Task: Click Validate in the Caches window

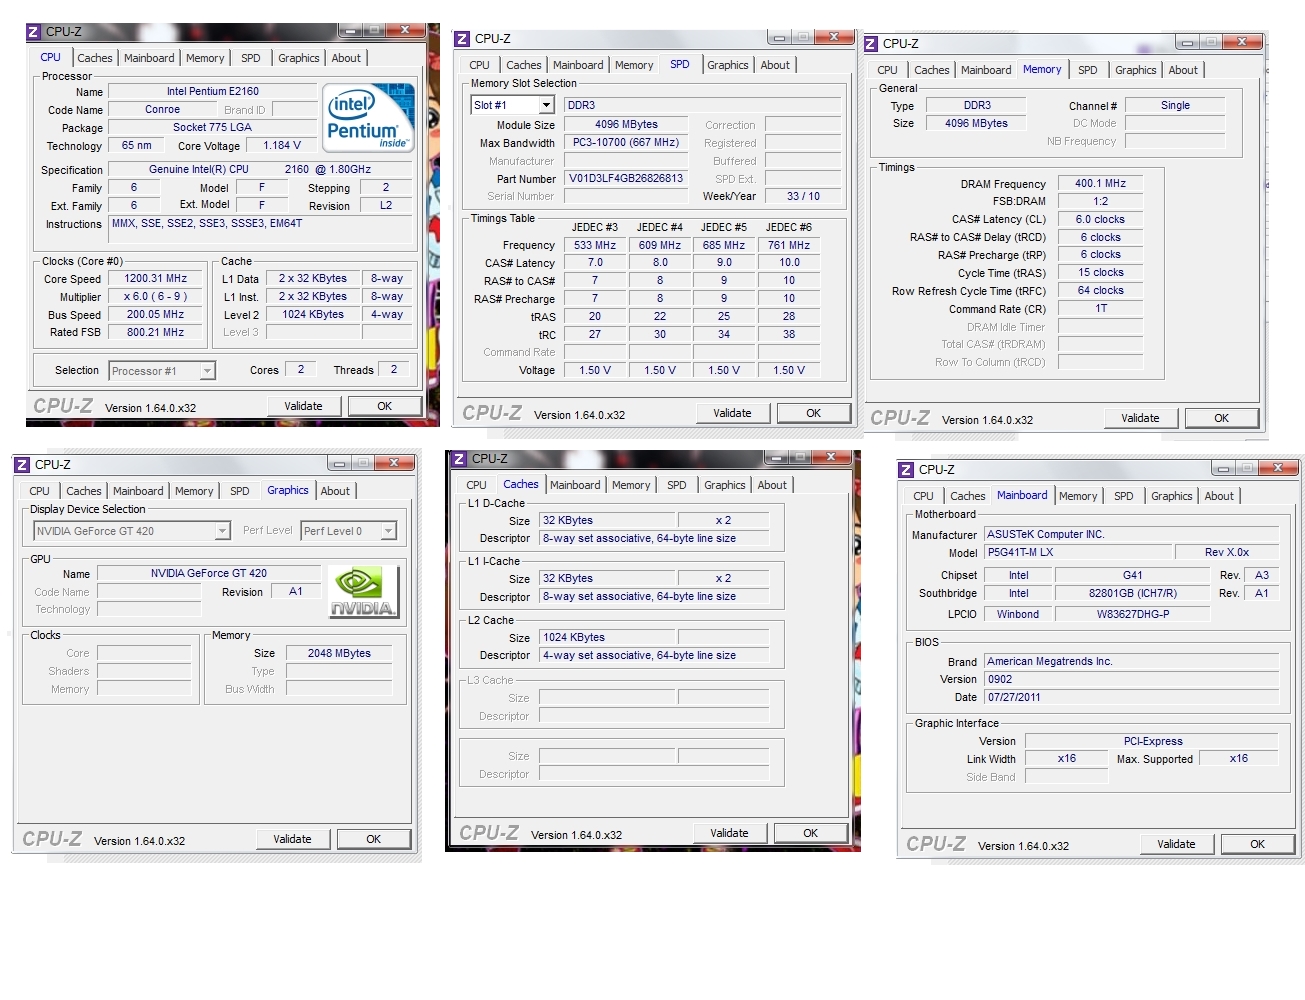Action: click(x=730, y=833)
